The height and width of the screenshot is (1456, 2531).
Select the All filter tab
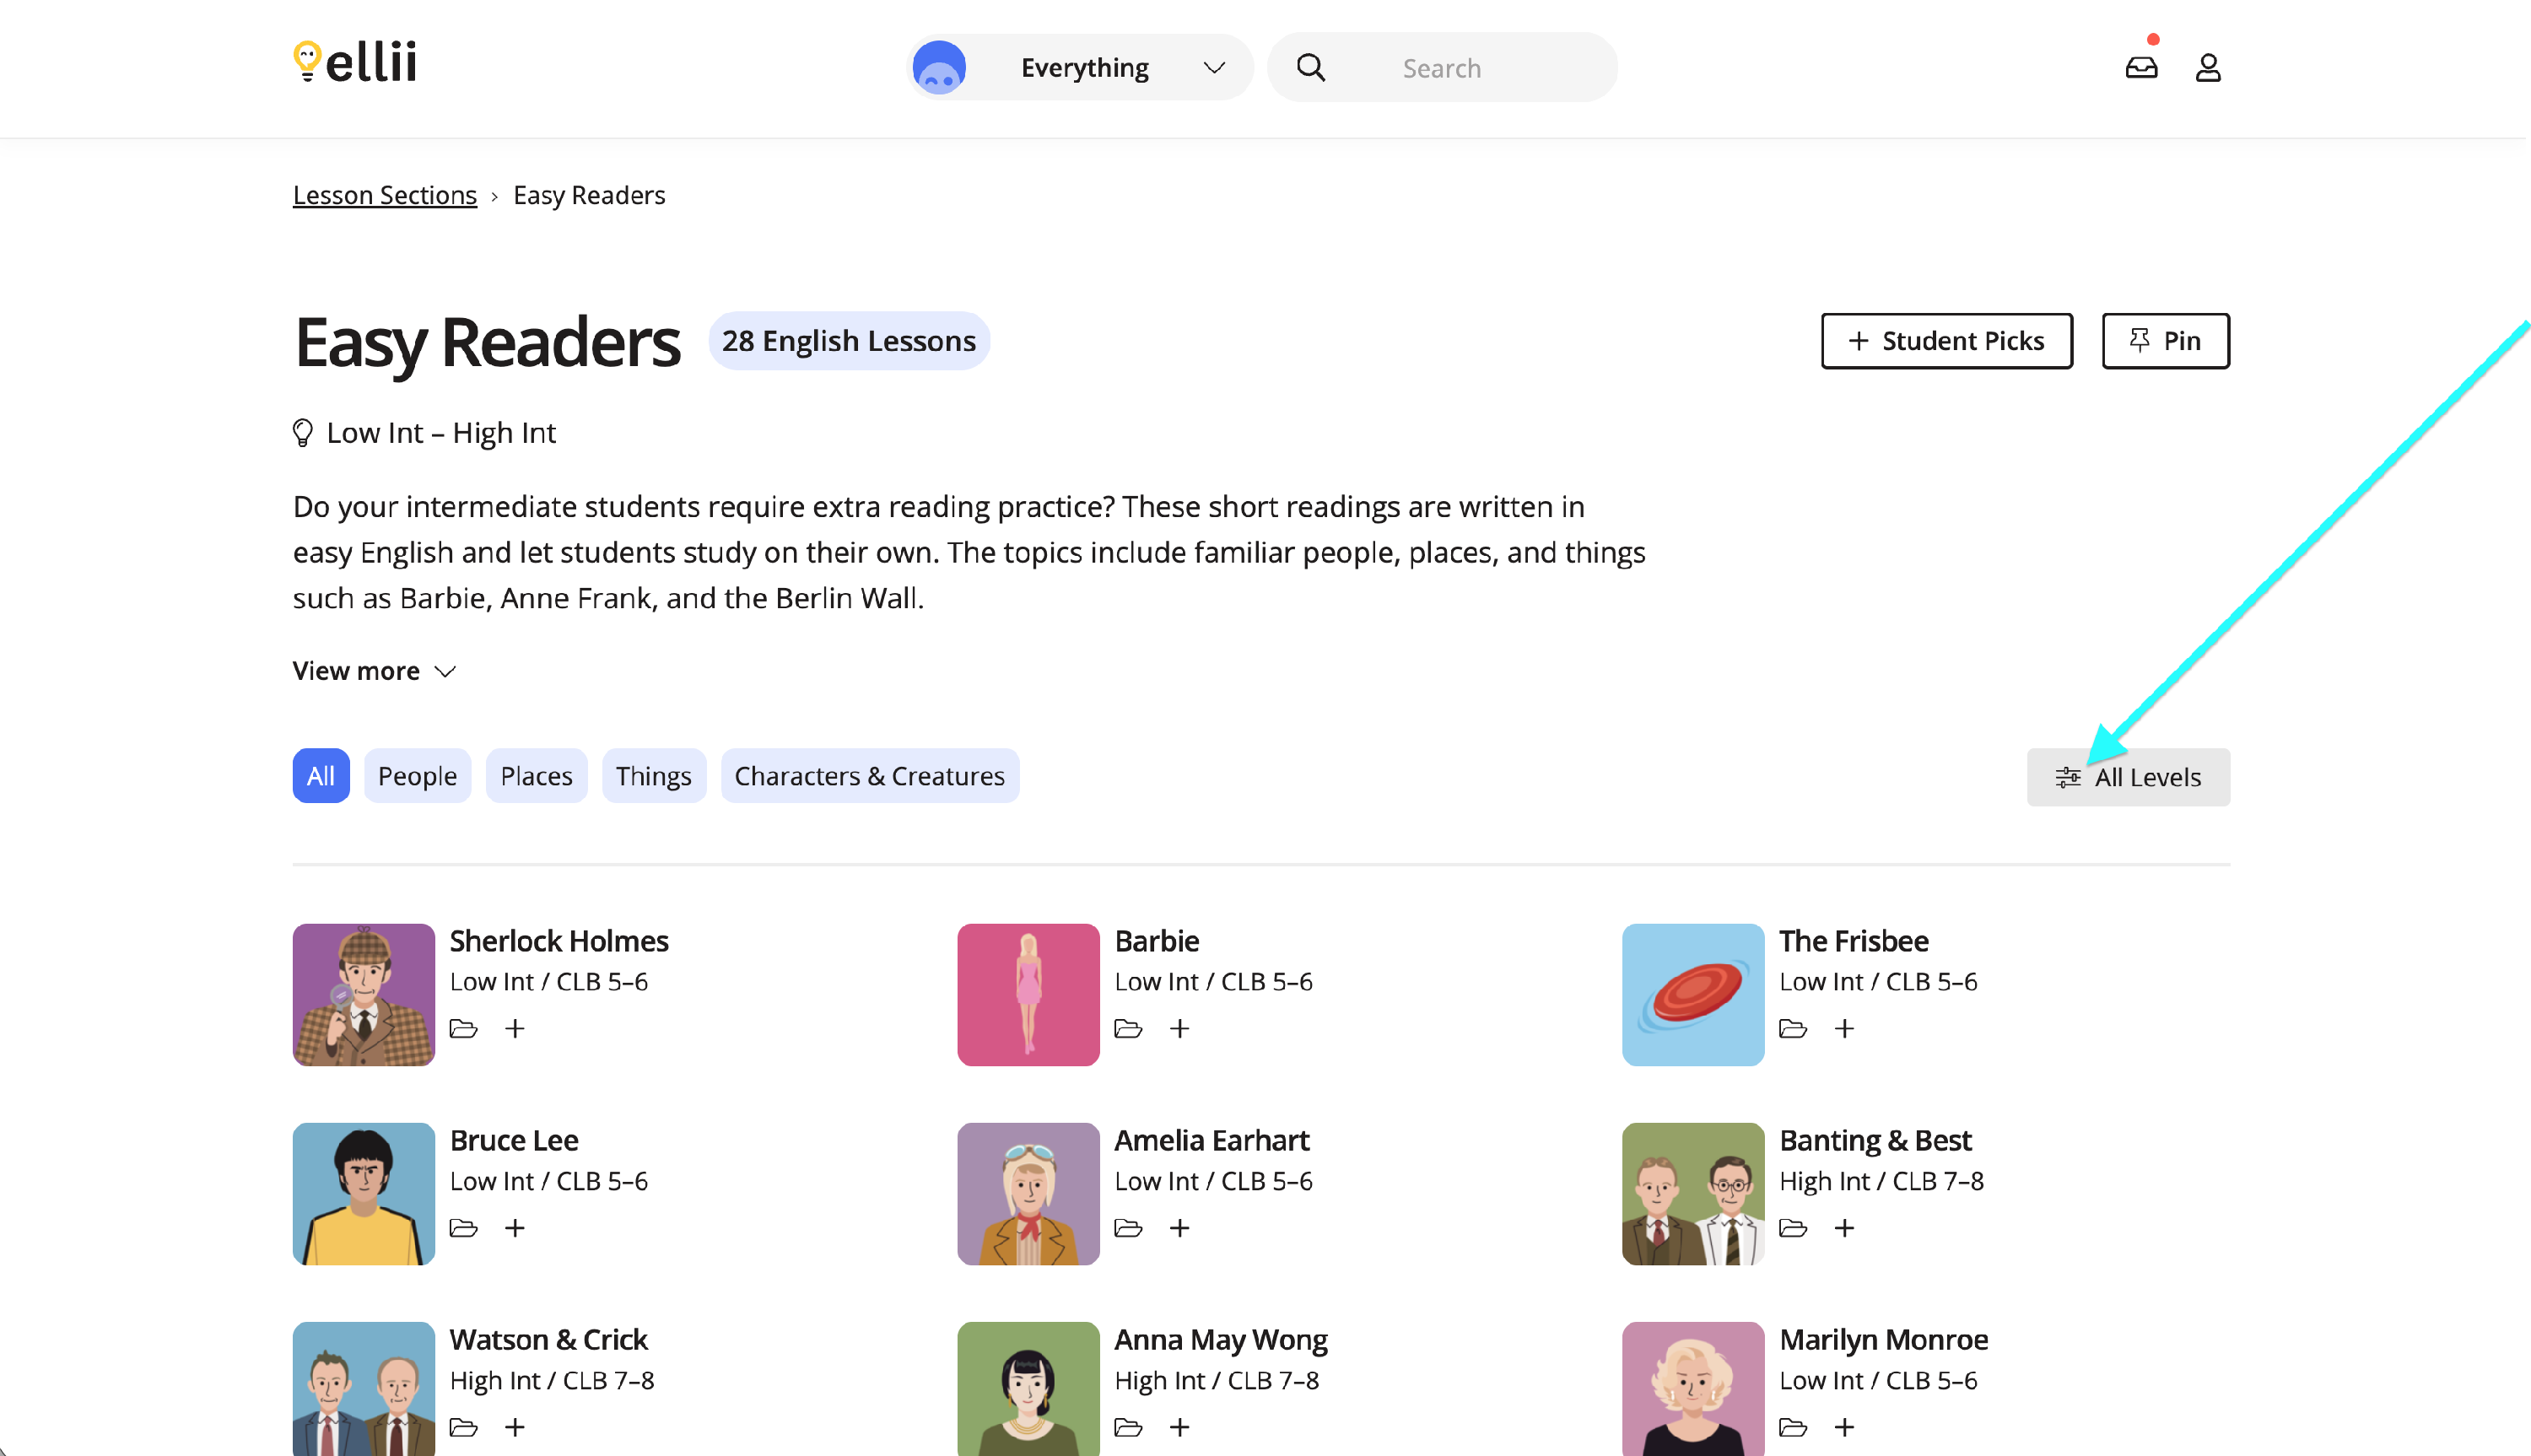320,776
